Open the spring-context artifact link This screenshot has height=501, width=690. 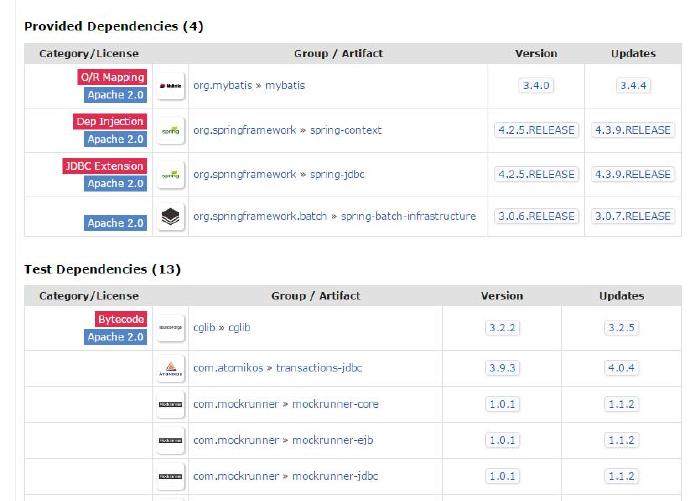[346, 130]
